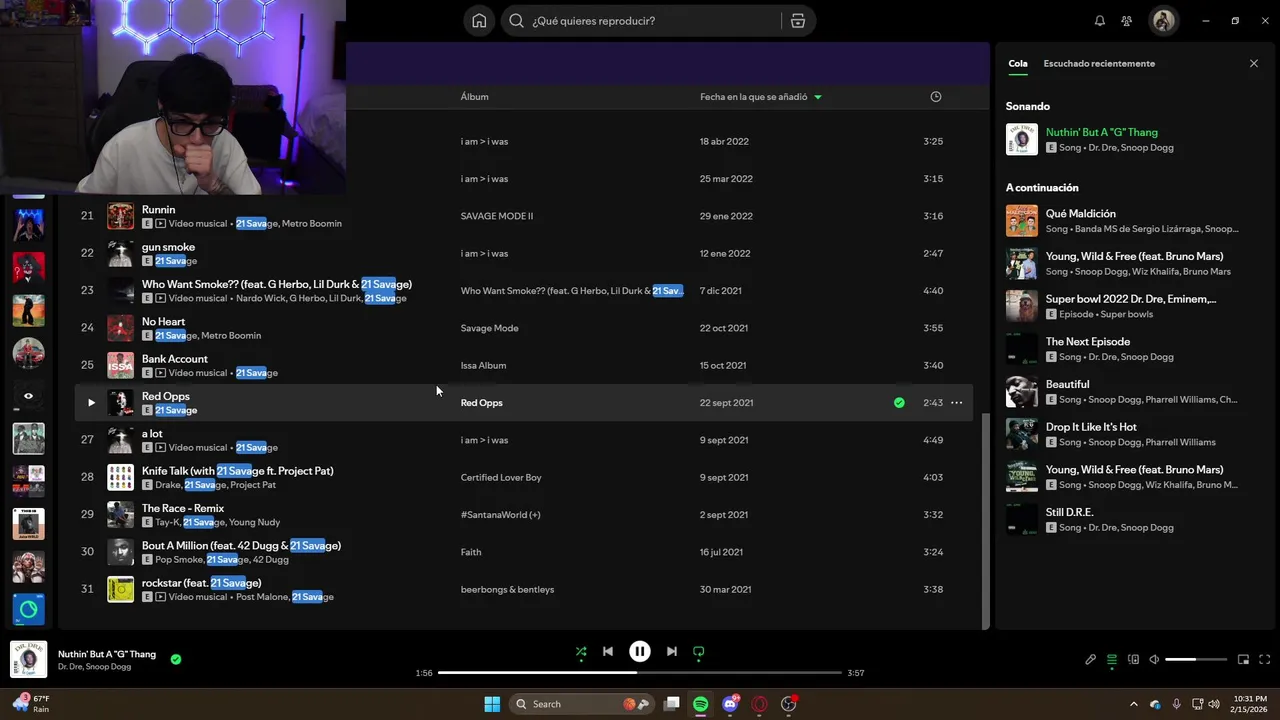Image resolution: width=1280 pixels, height=720 pixels.
Task: Open sidebar playlist with eye cover
Action: click(x=28, y=396)
